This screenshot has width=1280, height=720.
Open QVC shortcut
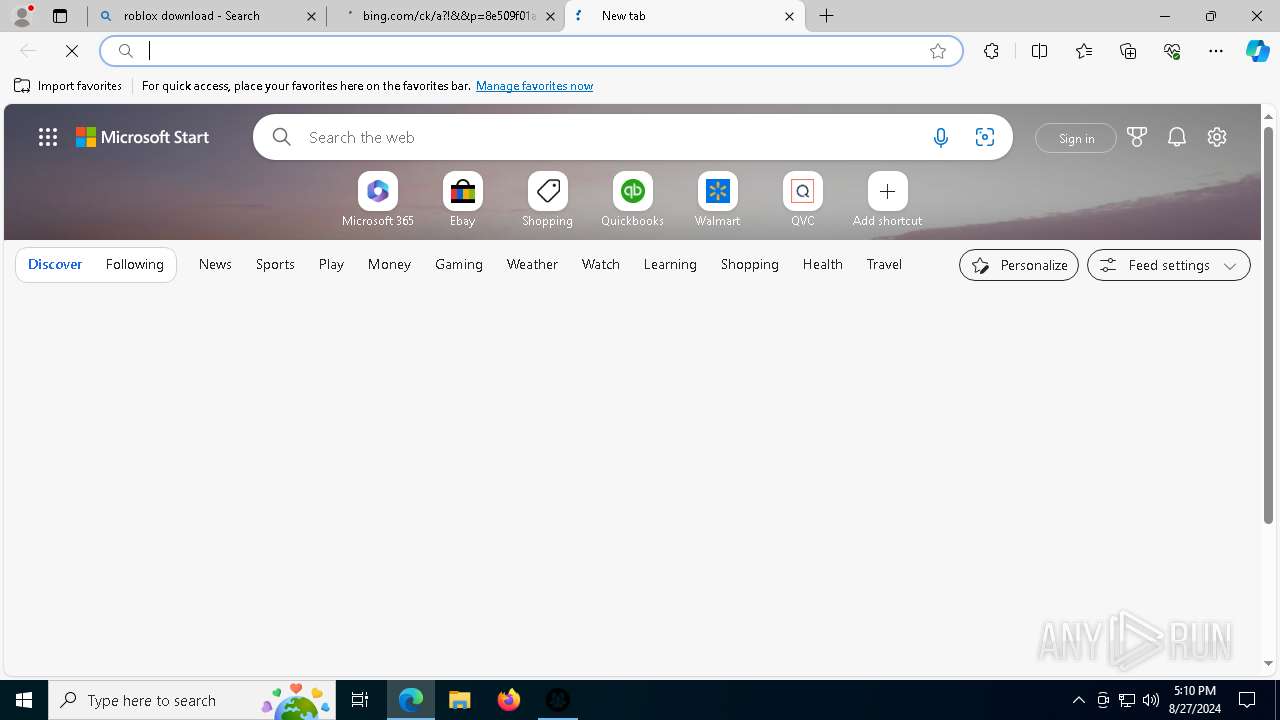tap(803, 200)
